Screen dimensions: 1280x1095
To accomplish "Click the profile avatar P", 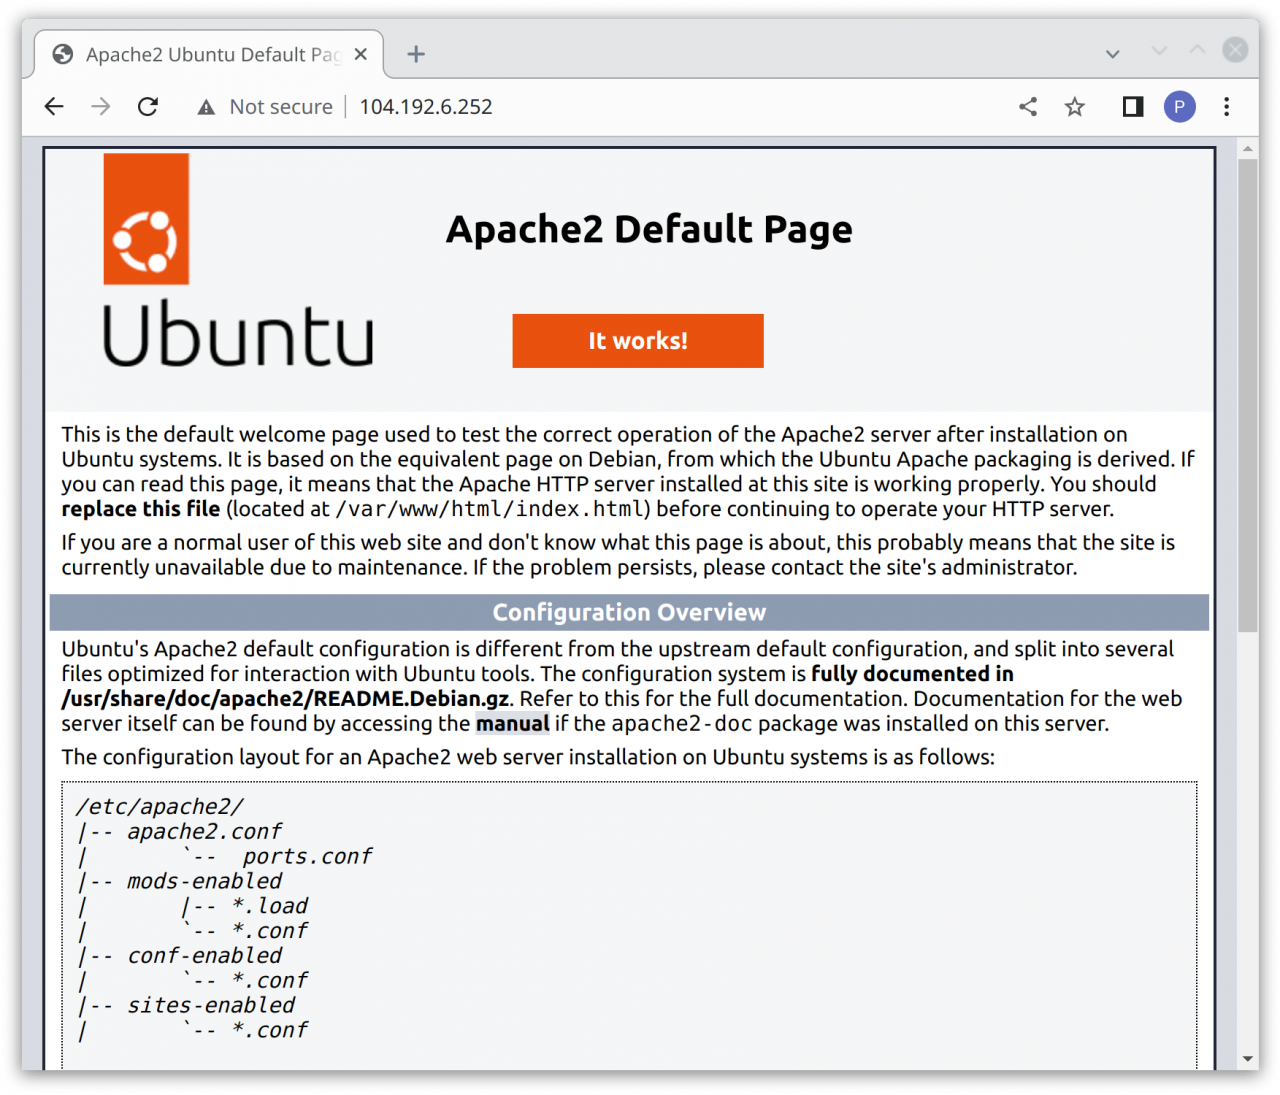I will pos(1180,107).
